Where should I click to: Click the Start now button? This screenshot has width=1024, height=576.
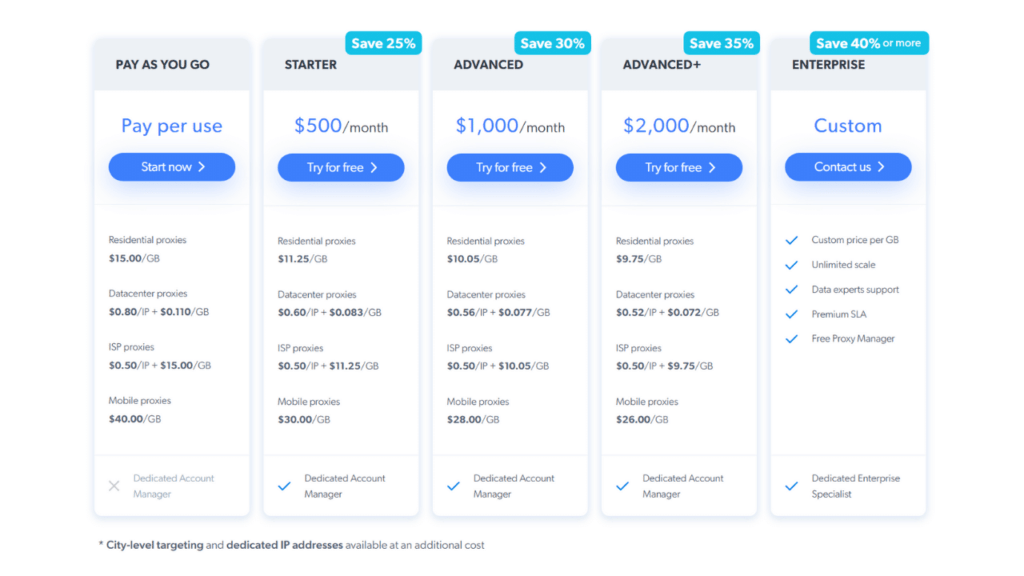172,167
